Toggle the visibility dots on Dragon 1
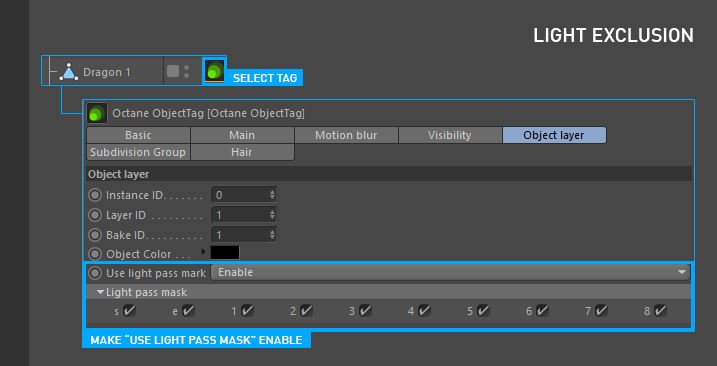Image resolution: width=717 pixels, height=366 pixels. pos(187,71)
